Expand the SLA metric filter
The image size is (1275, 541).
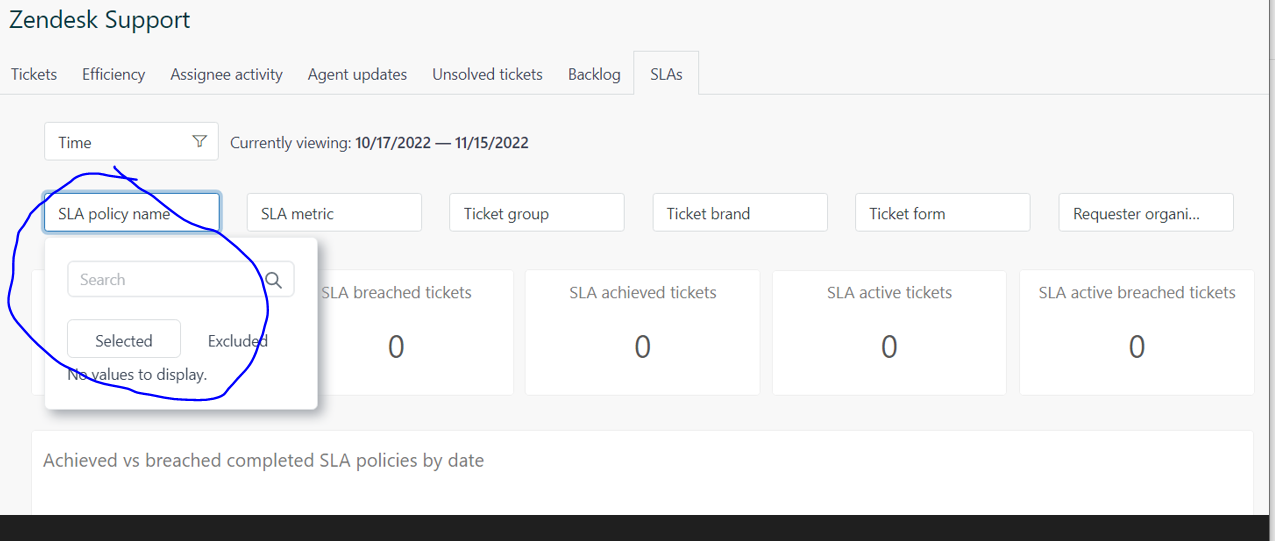(334, 213)
